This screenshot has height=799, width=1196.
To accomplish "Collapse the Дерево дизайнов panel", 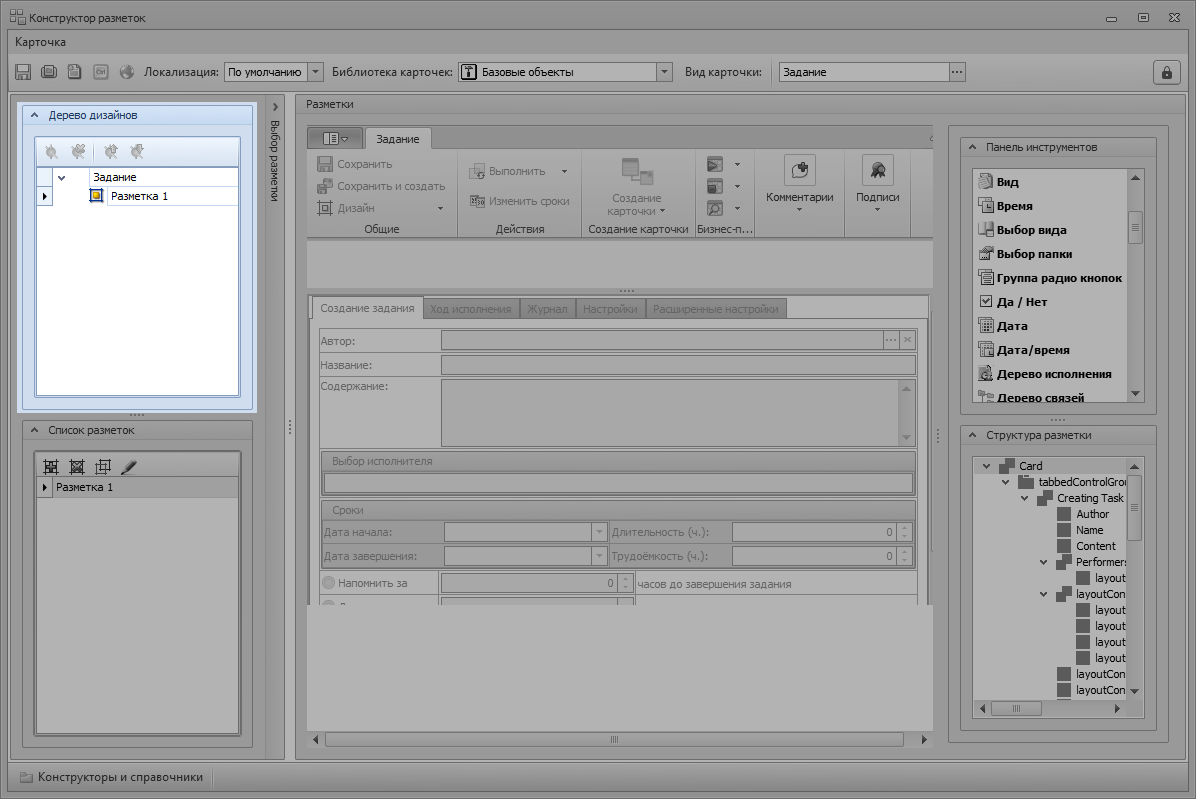I will pyautogui.click(x=34, y=115).
